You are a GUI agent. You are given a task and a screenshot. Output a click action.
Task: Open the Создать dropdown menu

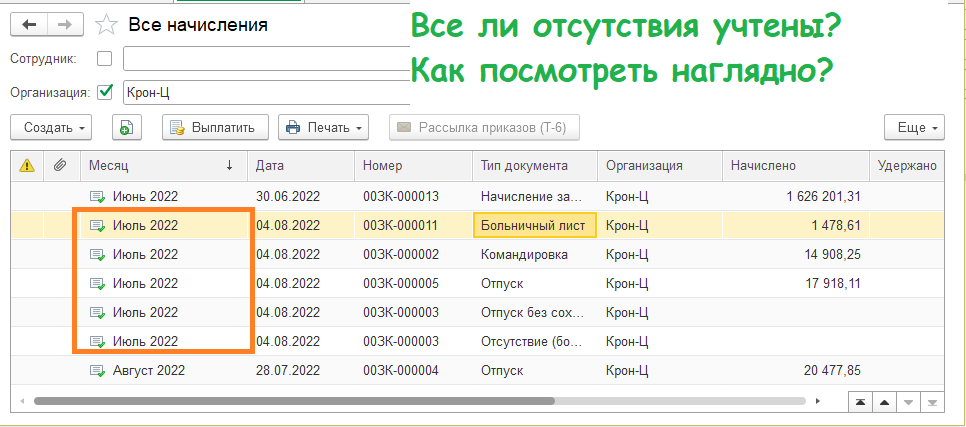51,128
